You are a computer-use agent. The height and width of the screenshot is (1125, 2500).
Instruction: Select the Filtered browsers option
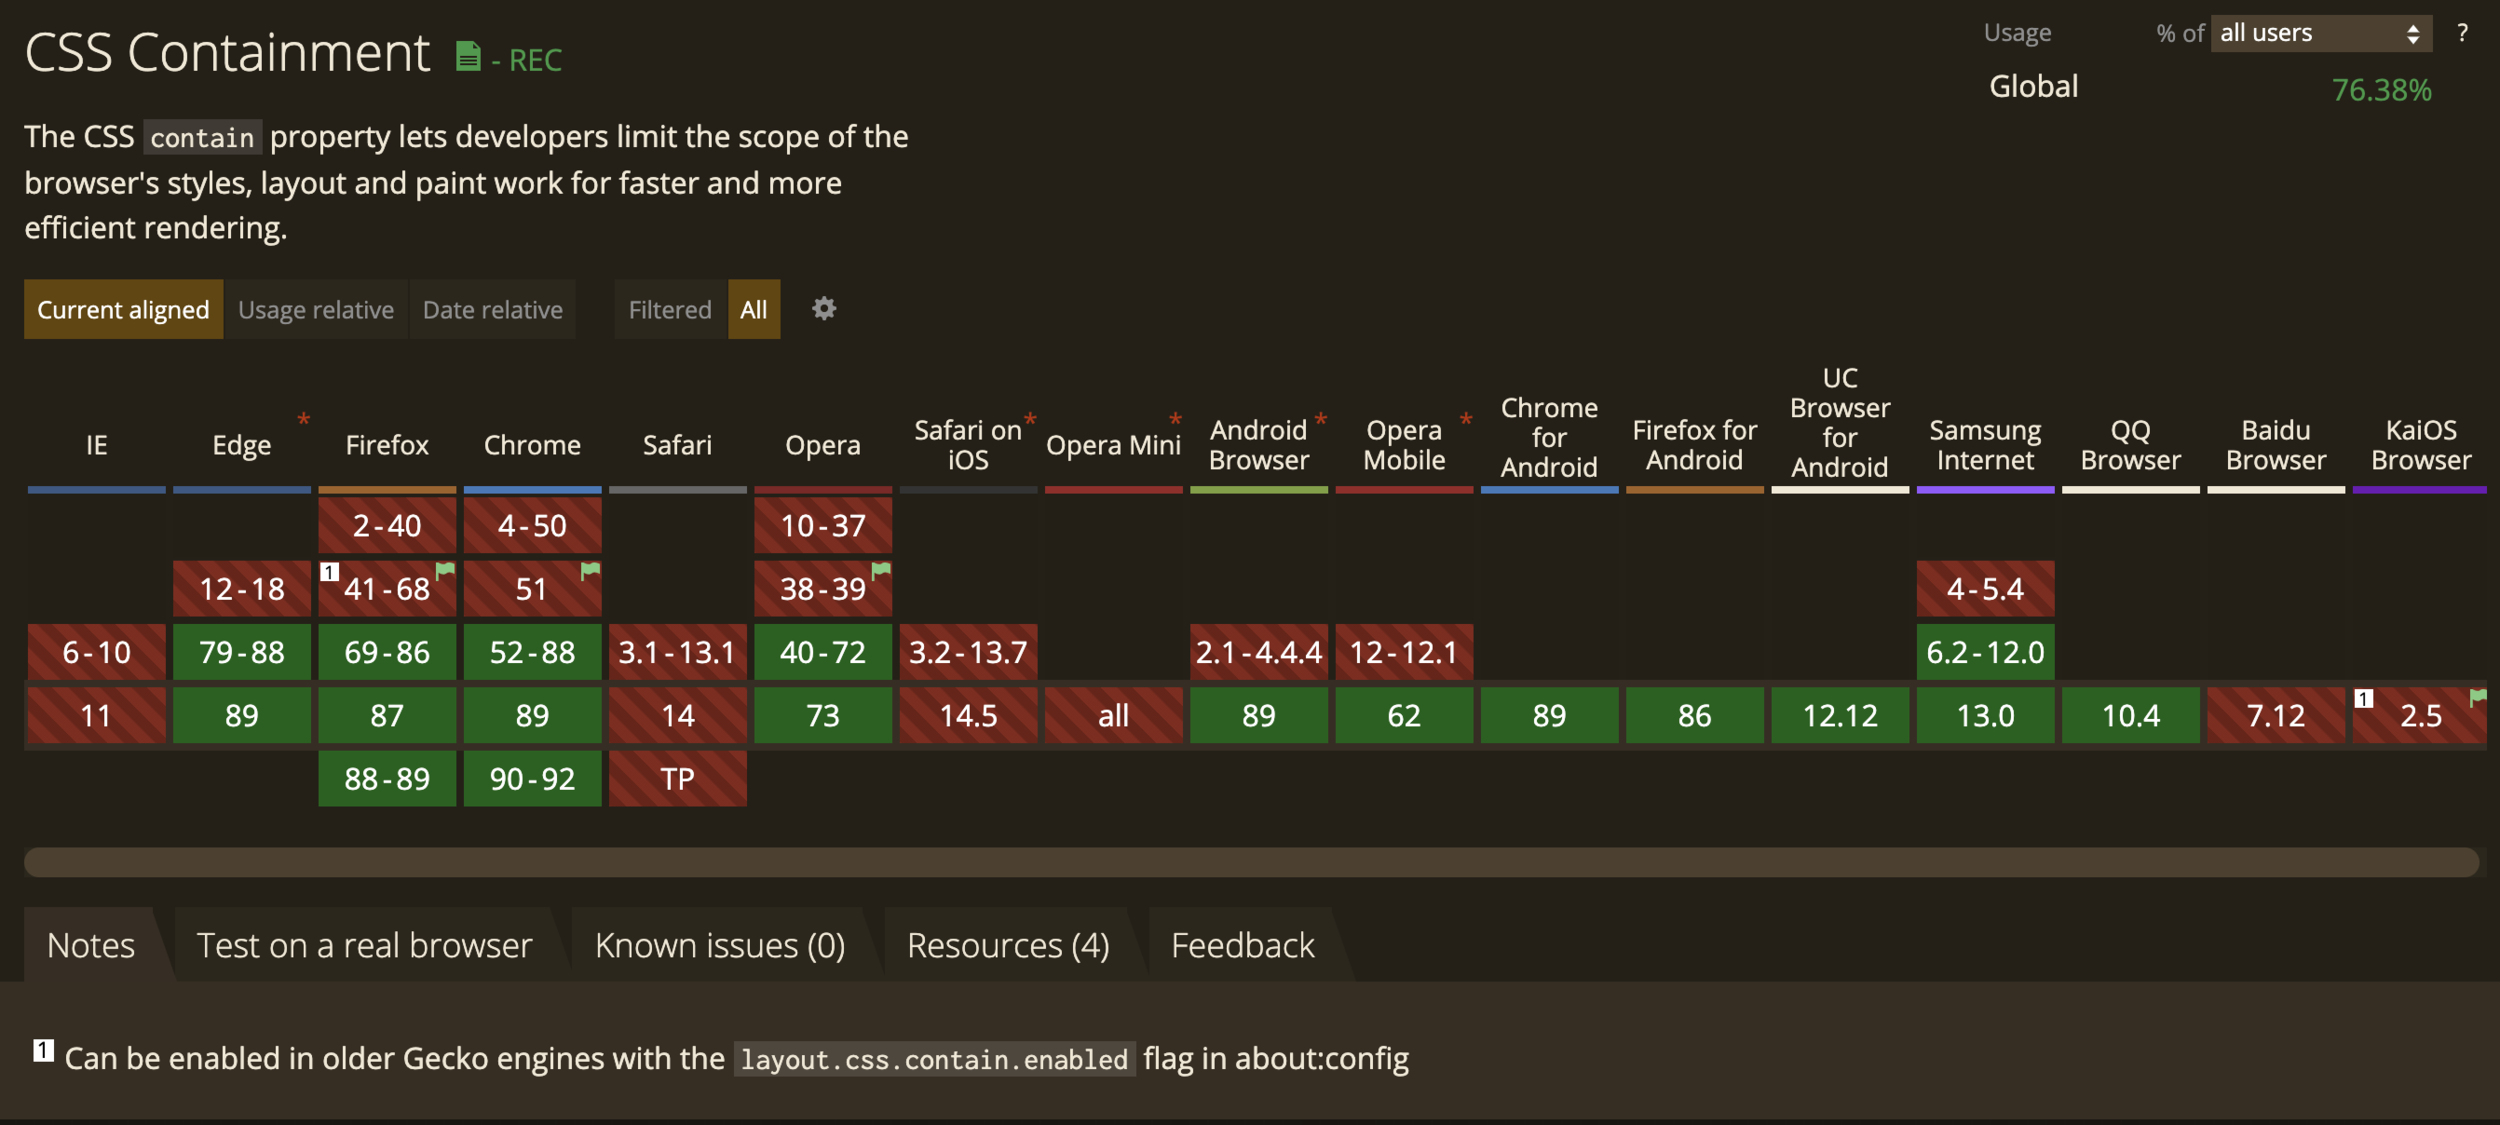coord(669,310)
